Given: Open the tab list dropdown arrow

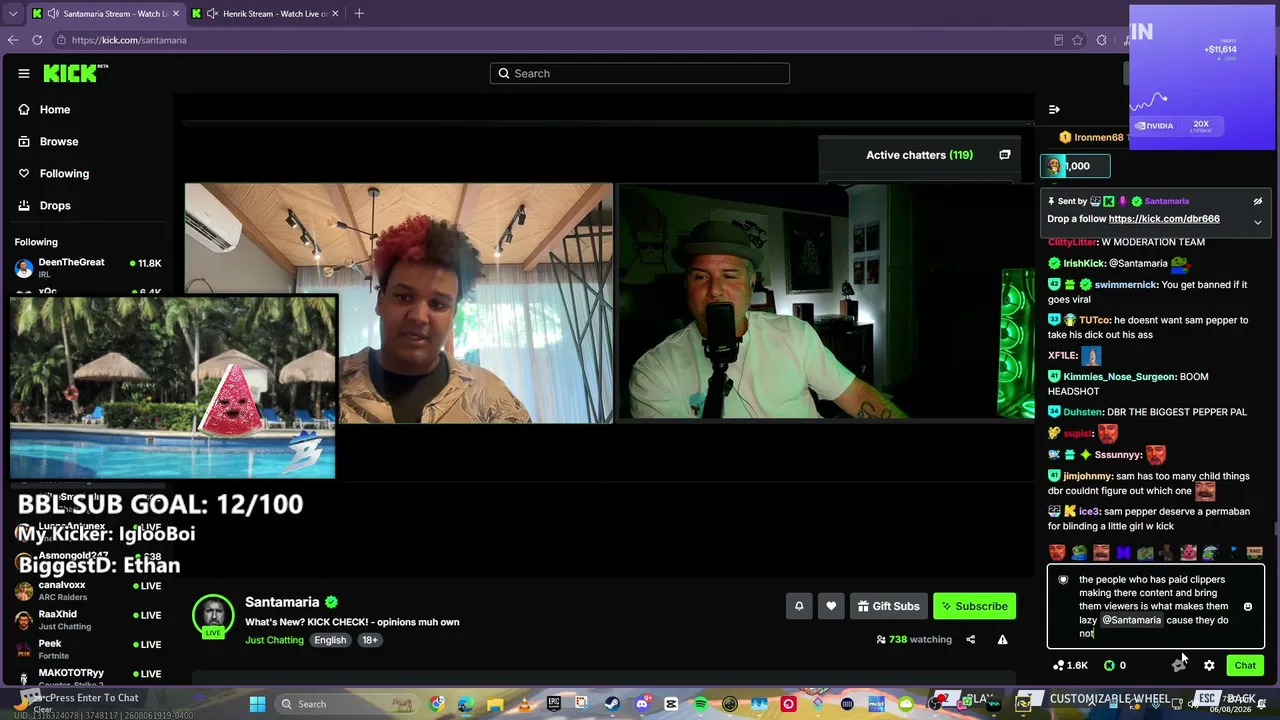Looking at the screenshot, I should pyautogui.click(x=13, y=13).
